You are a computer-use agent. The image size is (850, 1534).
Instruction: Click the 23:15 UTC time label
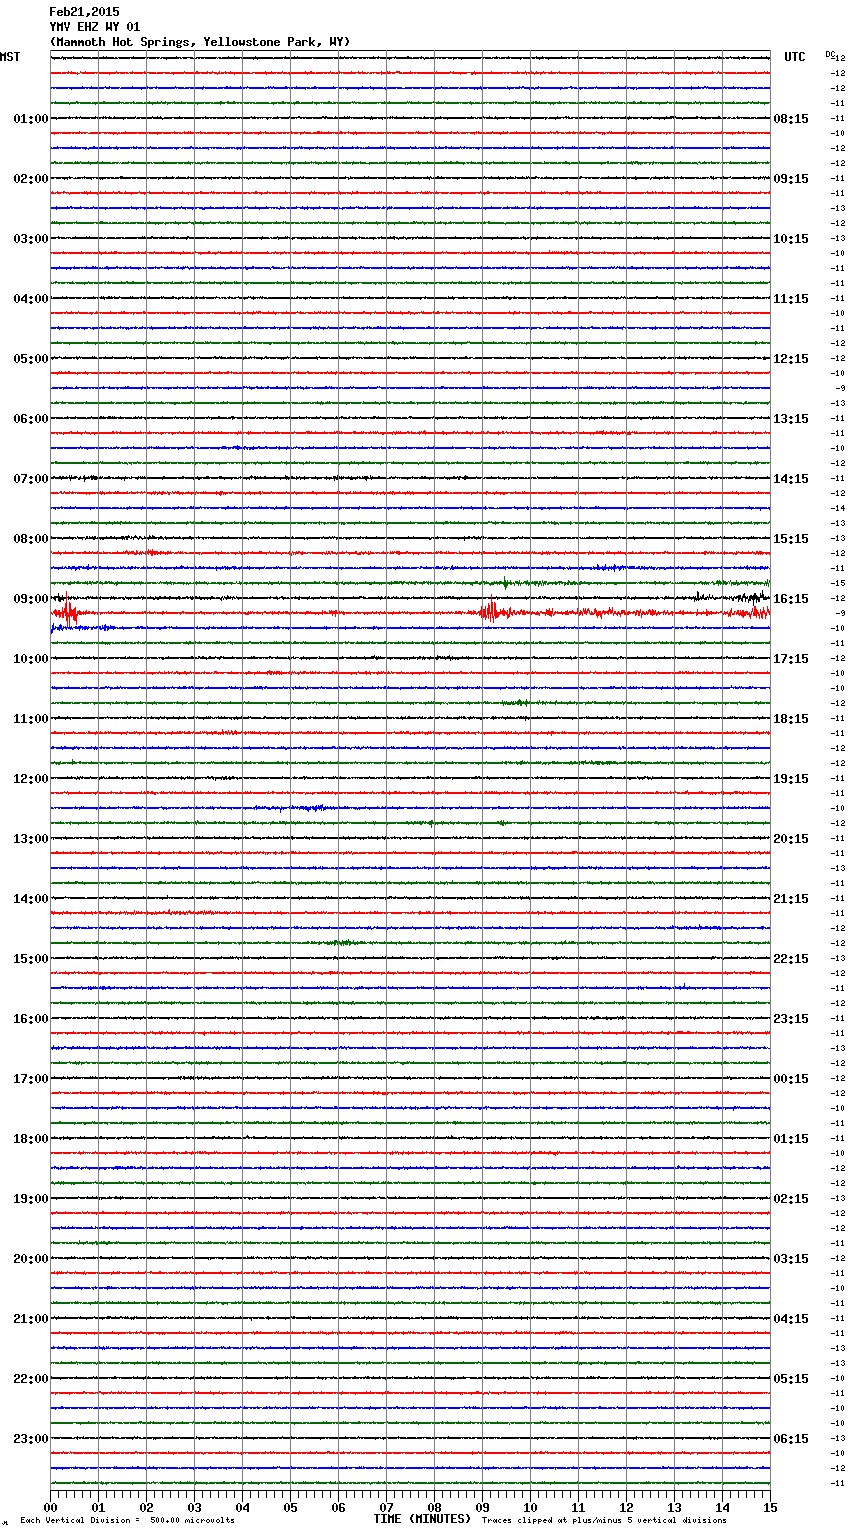click(791, 1019)
